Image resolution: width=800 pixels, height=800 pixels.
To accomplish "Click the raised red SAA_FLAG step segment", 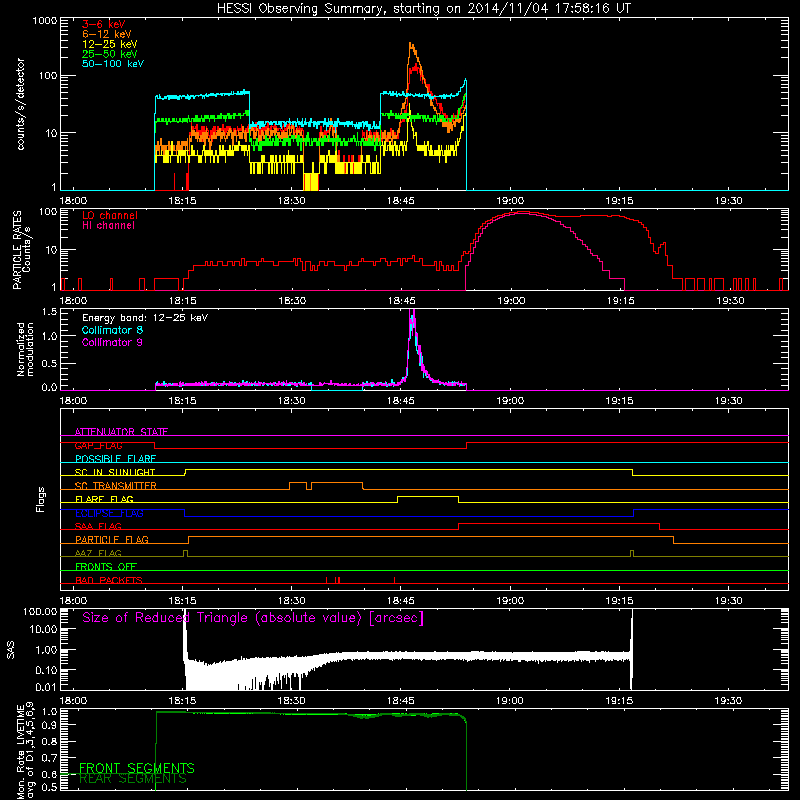I will (559, 523).
